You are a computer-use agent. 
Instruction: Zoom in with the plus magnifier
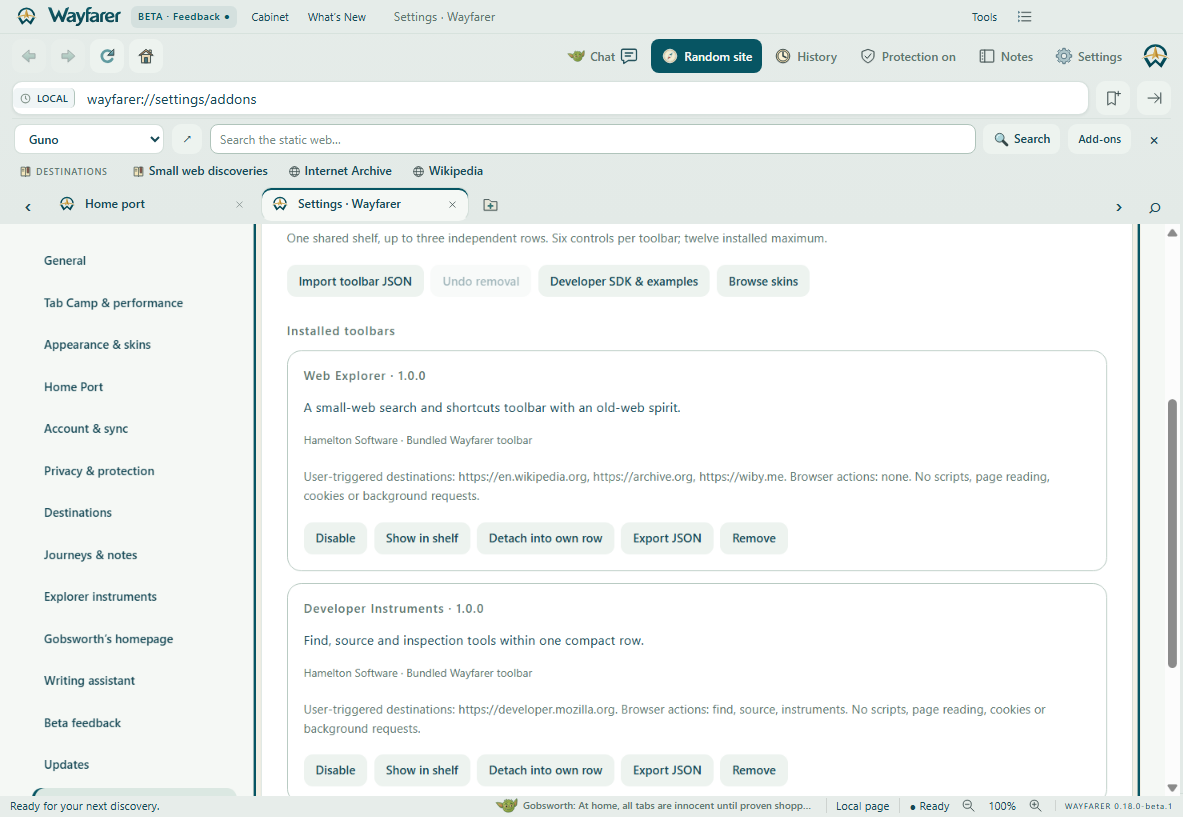click(1035, 806)
